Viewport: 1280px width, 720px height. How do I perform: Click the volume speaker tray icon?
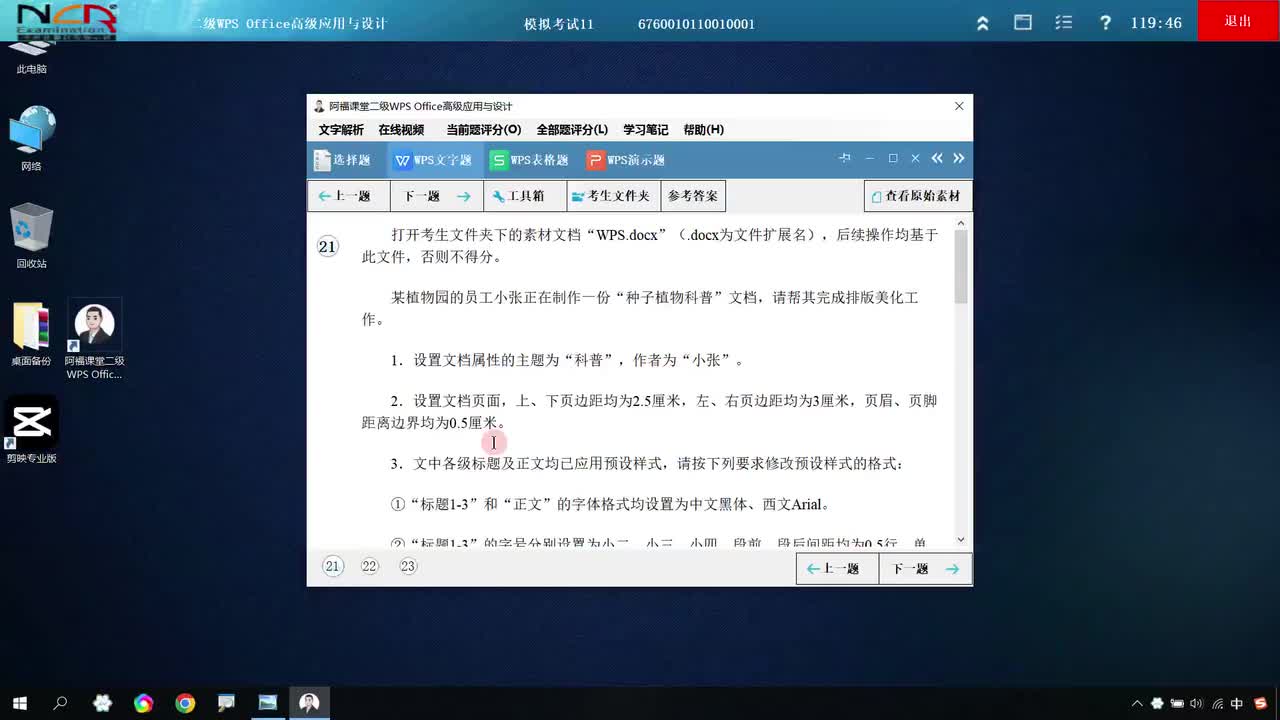tap(1196, 703)
